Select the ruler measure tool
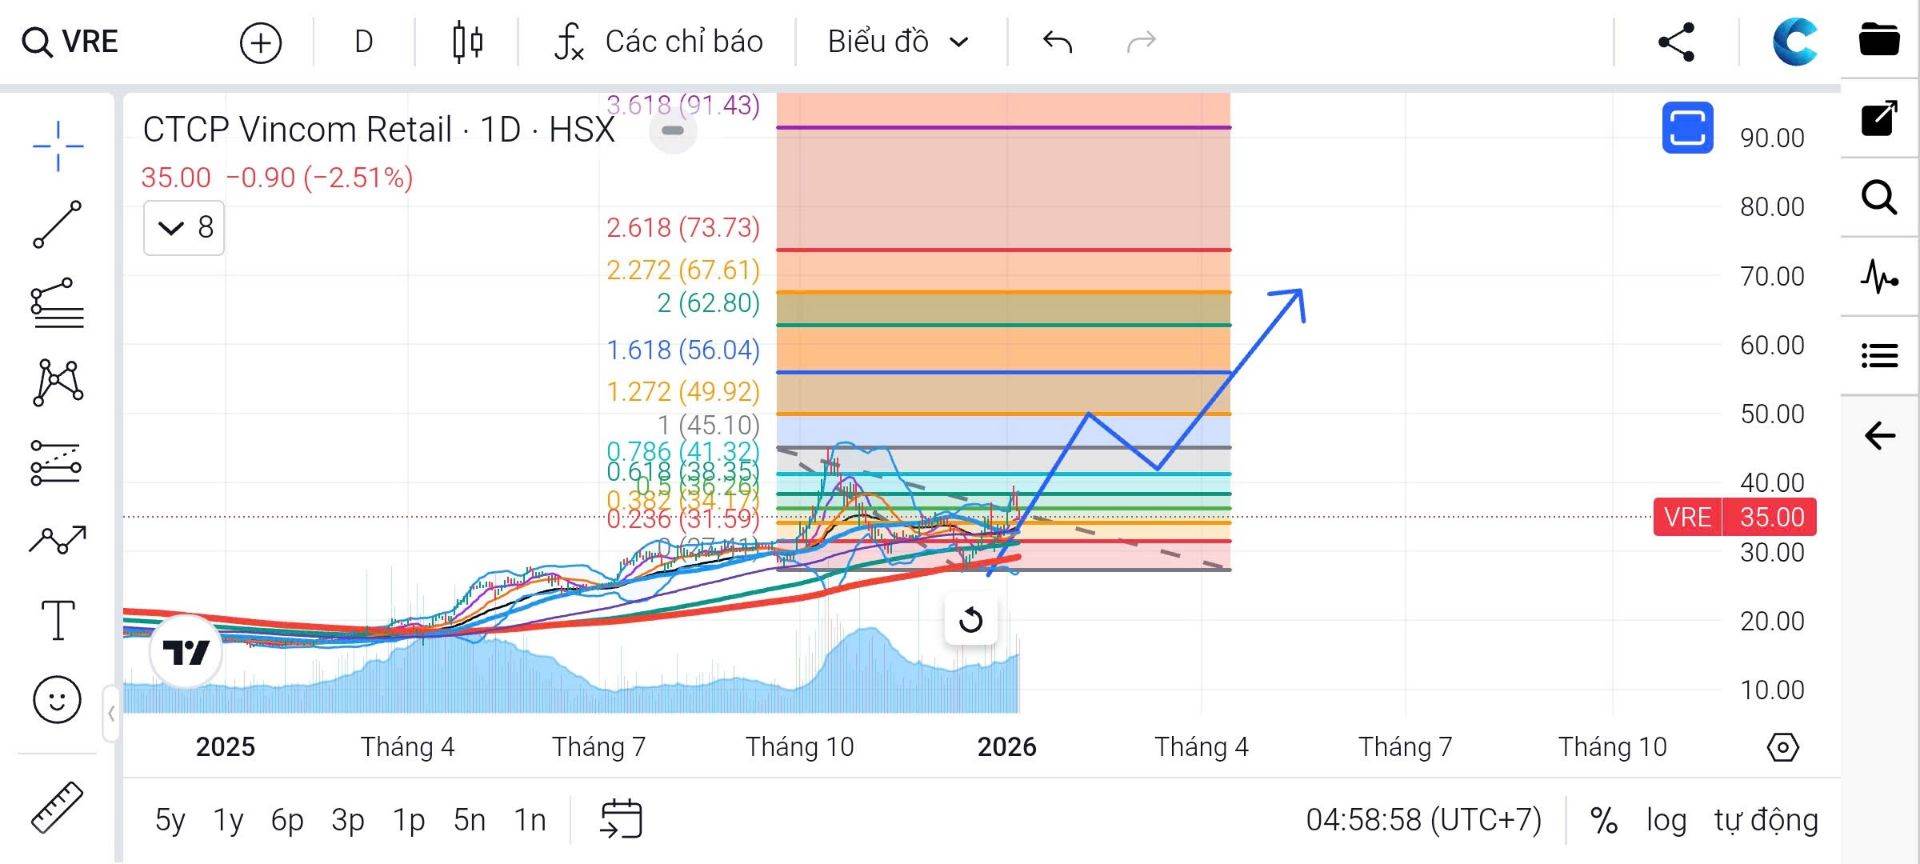The height and width of the screenshot is (864, 1920). click(x=57, y=807)
